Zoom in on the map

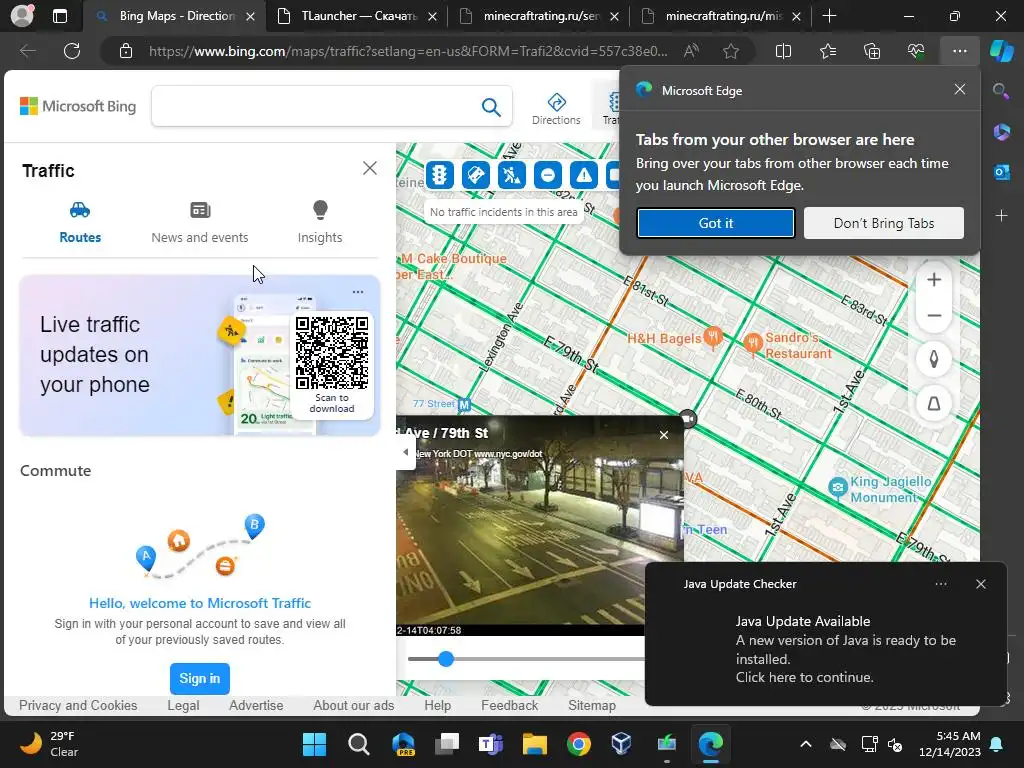pyautogui.click(x=934, y=280)
